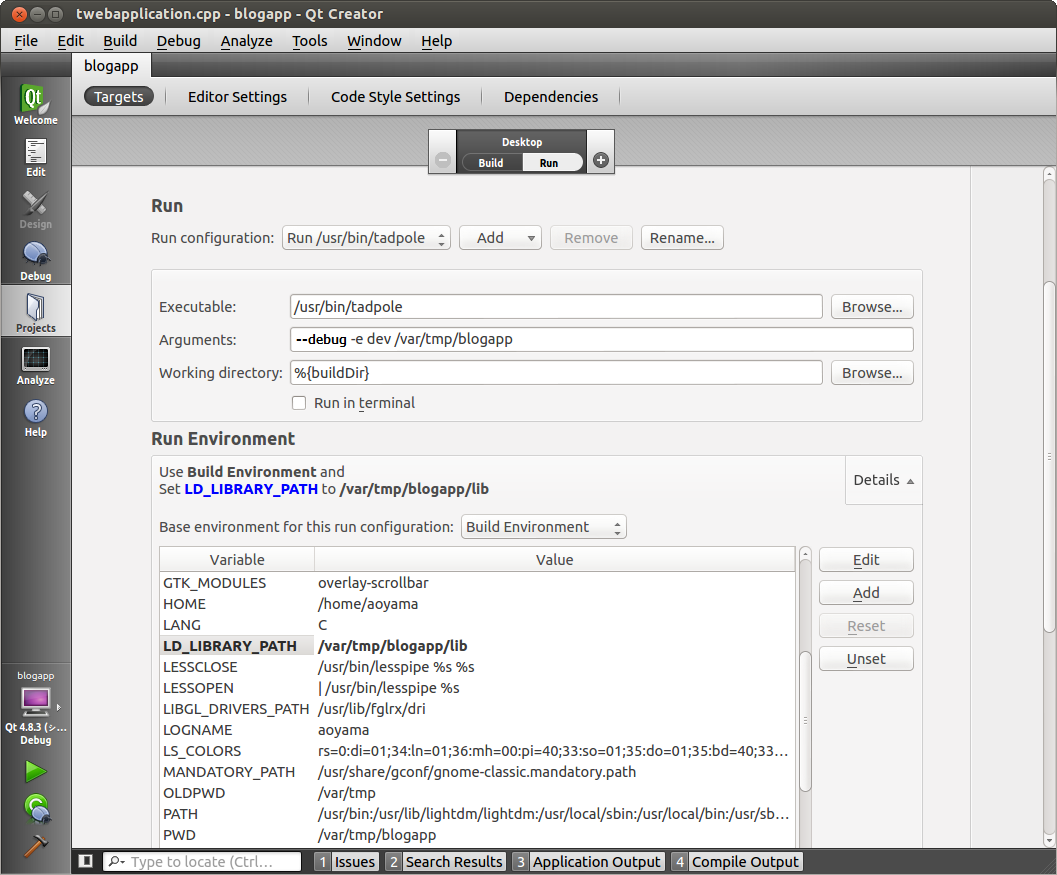Open the blogapp target selector monitor icon
1057x875 pixels.
click(36, 702)
